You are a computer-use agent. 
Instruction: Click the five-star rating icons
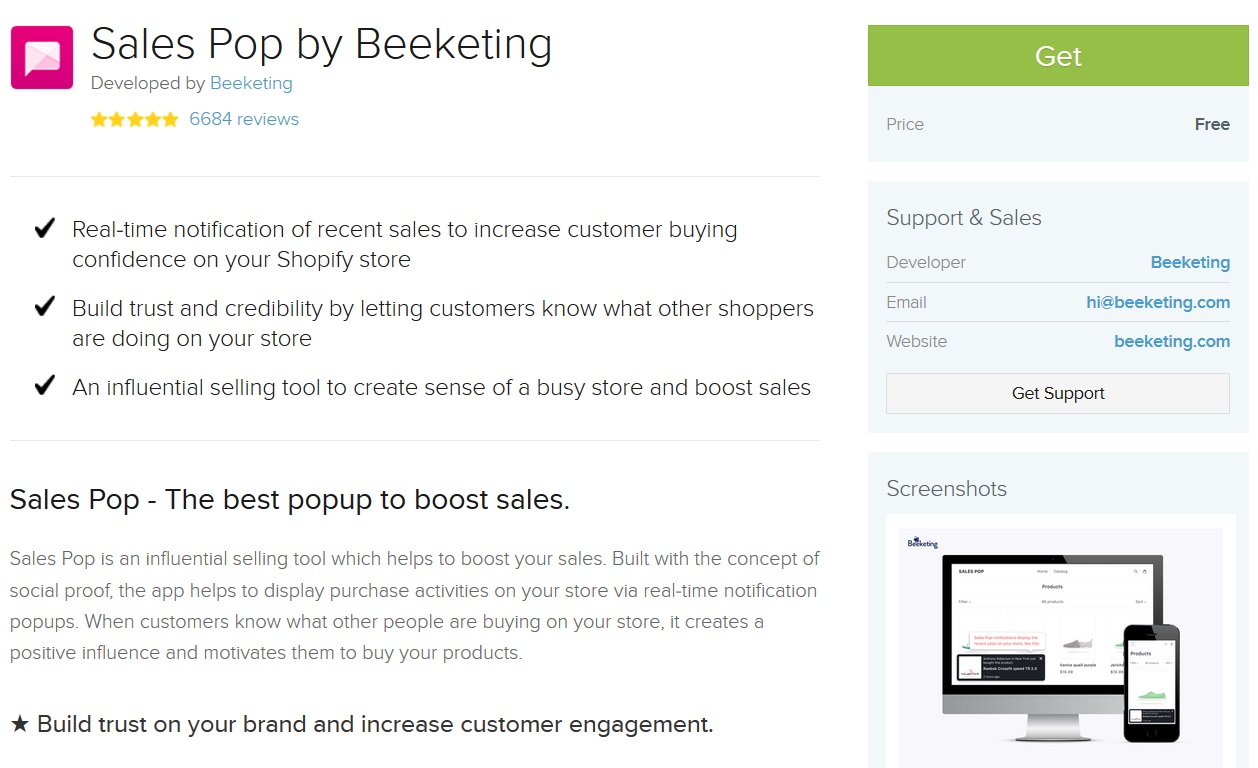134,119
